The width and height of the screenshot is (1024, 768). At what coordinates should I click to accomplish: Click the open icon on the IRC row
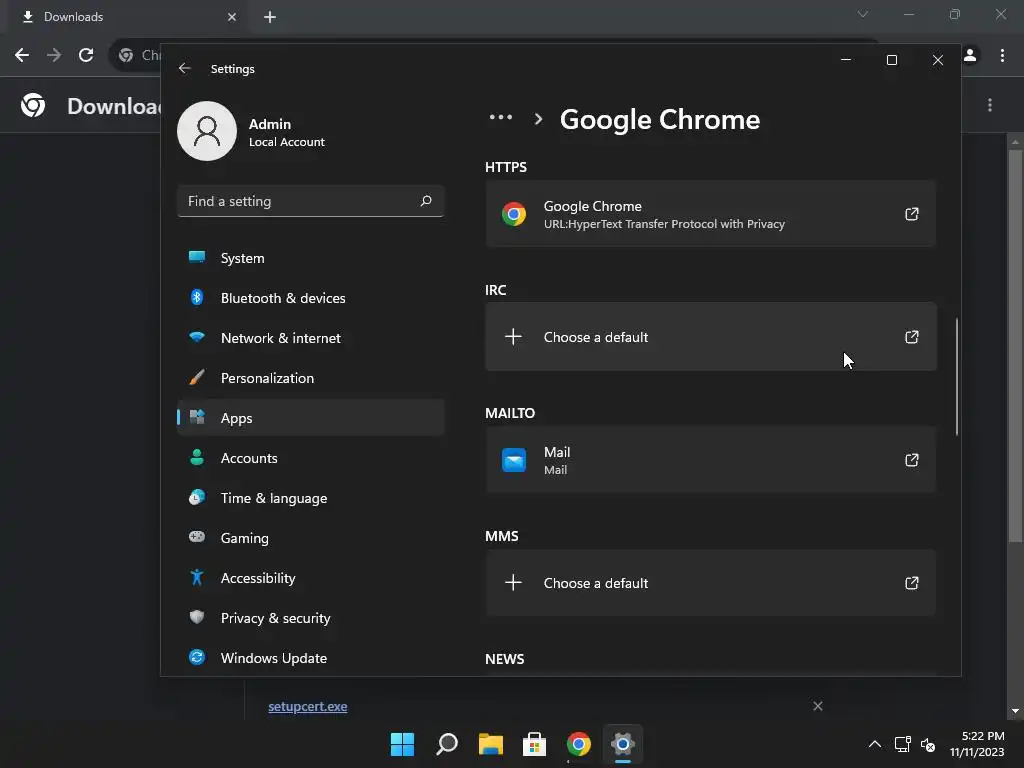tap(912, 337)
